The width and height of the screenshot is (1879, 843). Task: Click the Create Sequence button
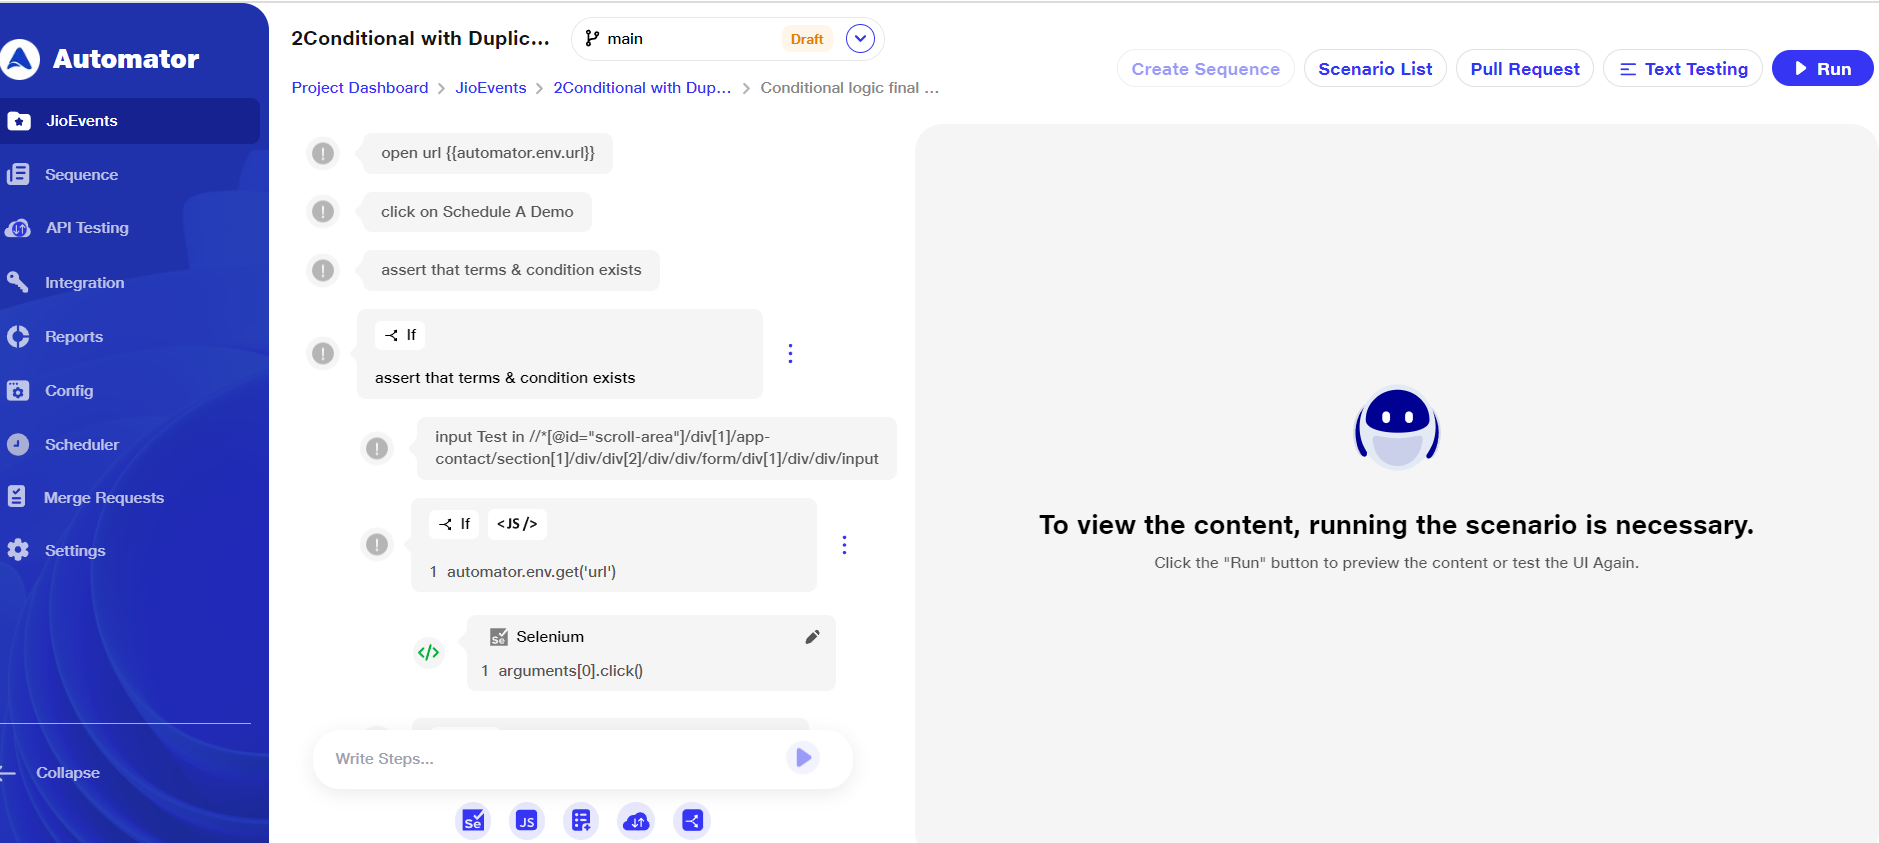(1206, 69)
